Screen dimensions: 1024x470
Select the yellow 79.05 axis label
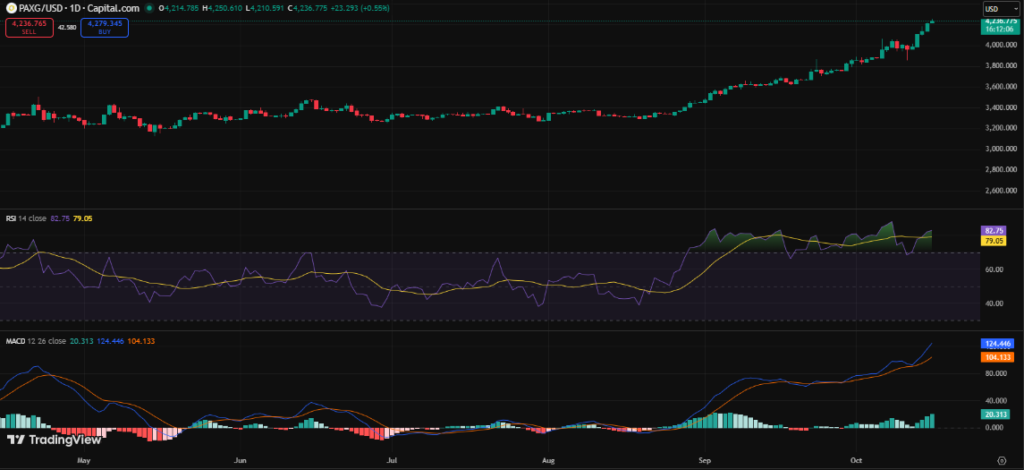pos(992,240)
